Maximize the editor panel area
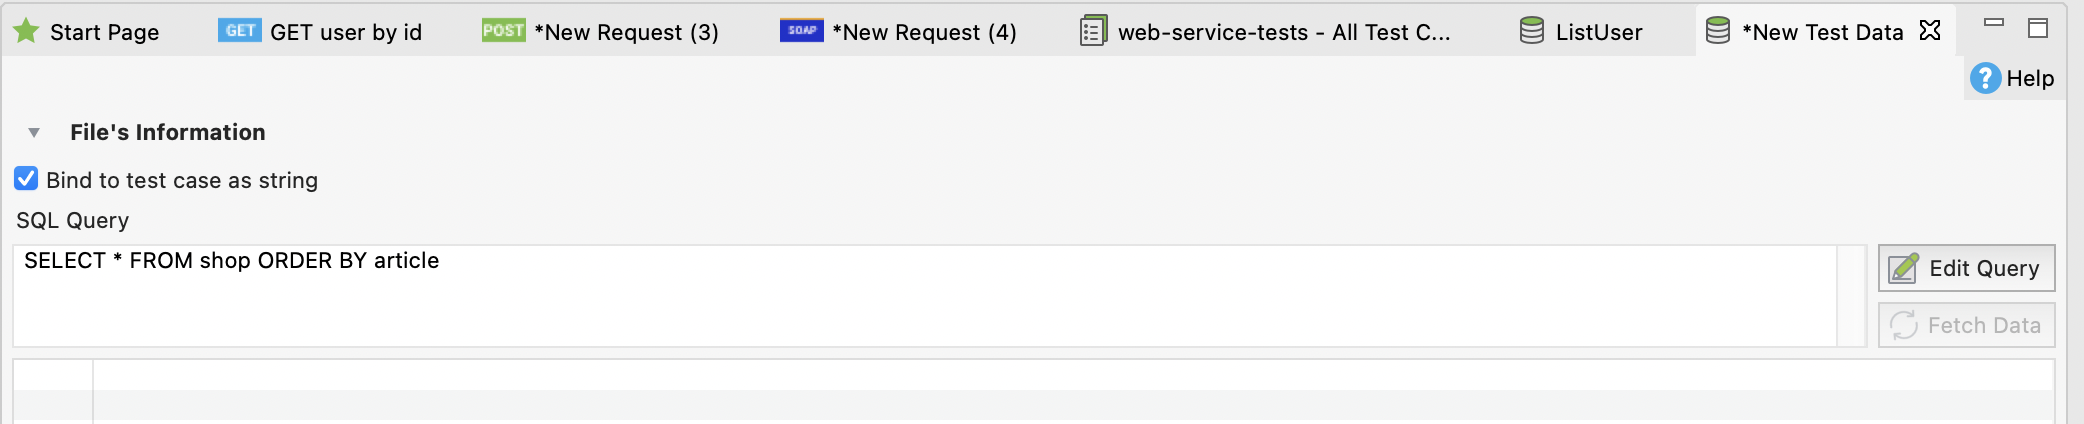Screen dimensions: 2084x424 click(x=2038, y=28)
